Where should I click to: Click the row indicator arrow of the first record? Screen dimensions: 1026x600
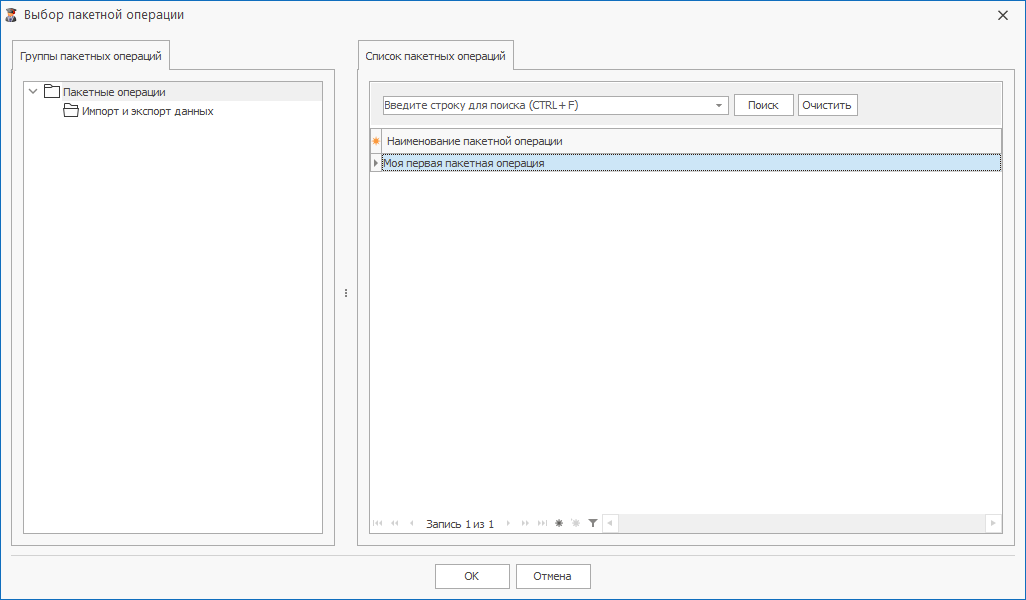pos(376,163)
